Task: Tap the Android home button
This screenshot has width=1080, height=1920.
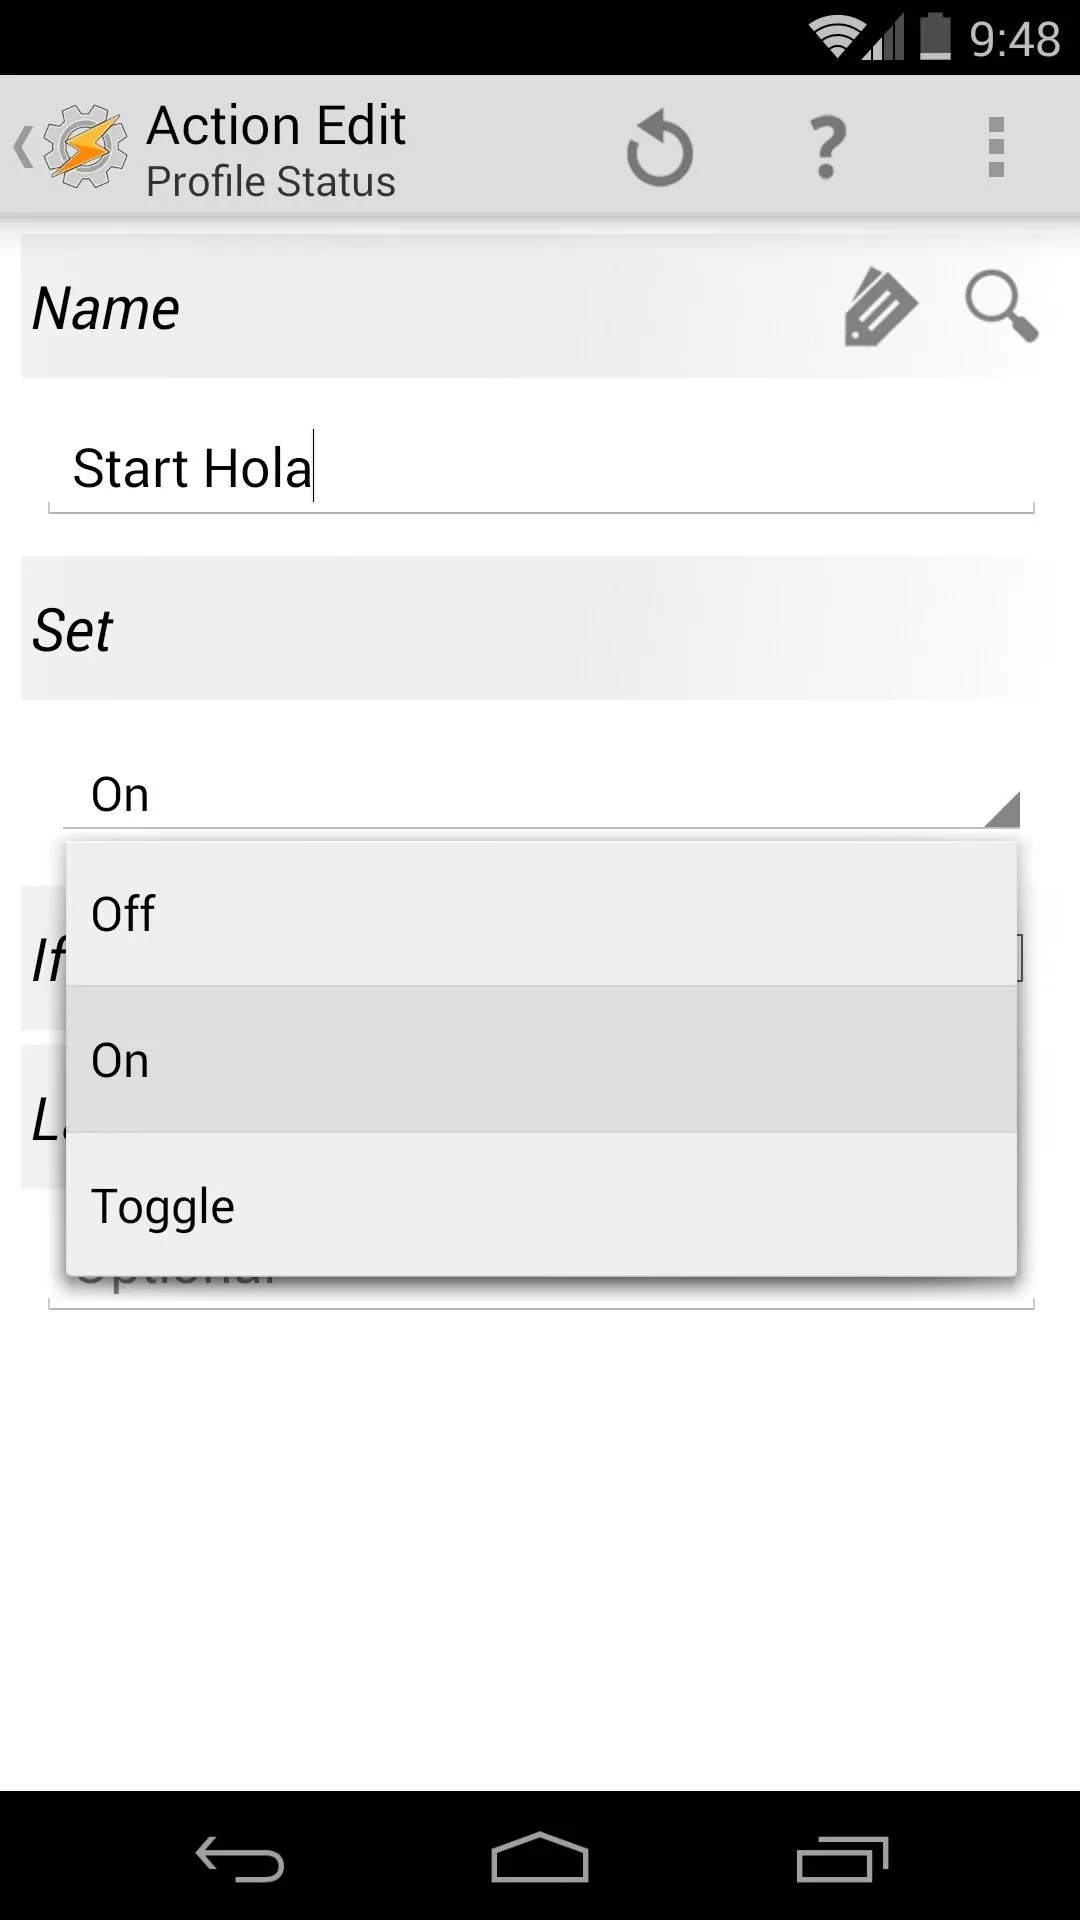Action: tap(540, 1858)
